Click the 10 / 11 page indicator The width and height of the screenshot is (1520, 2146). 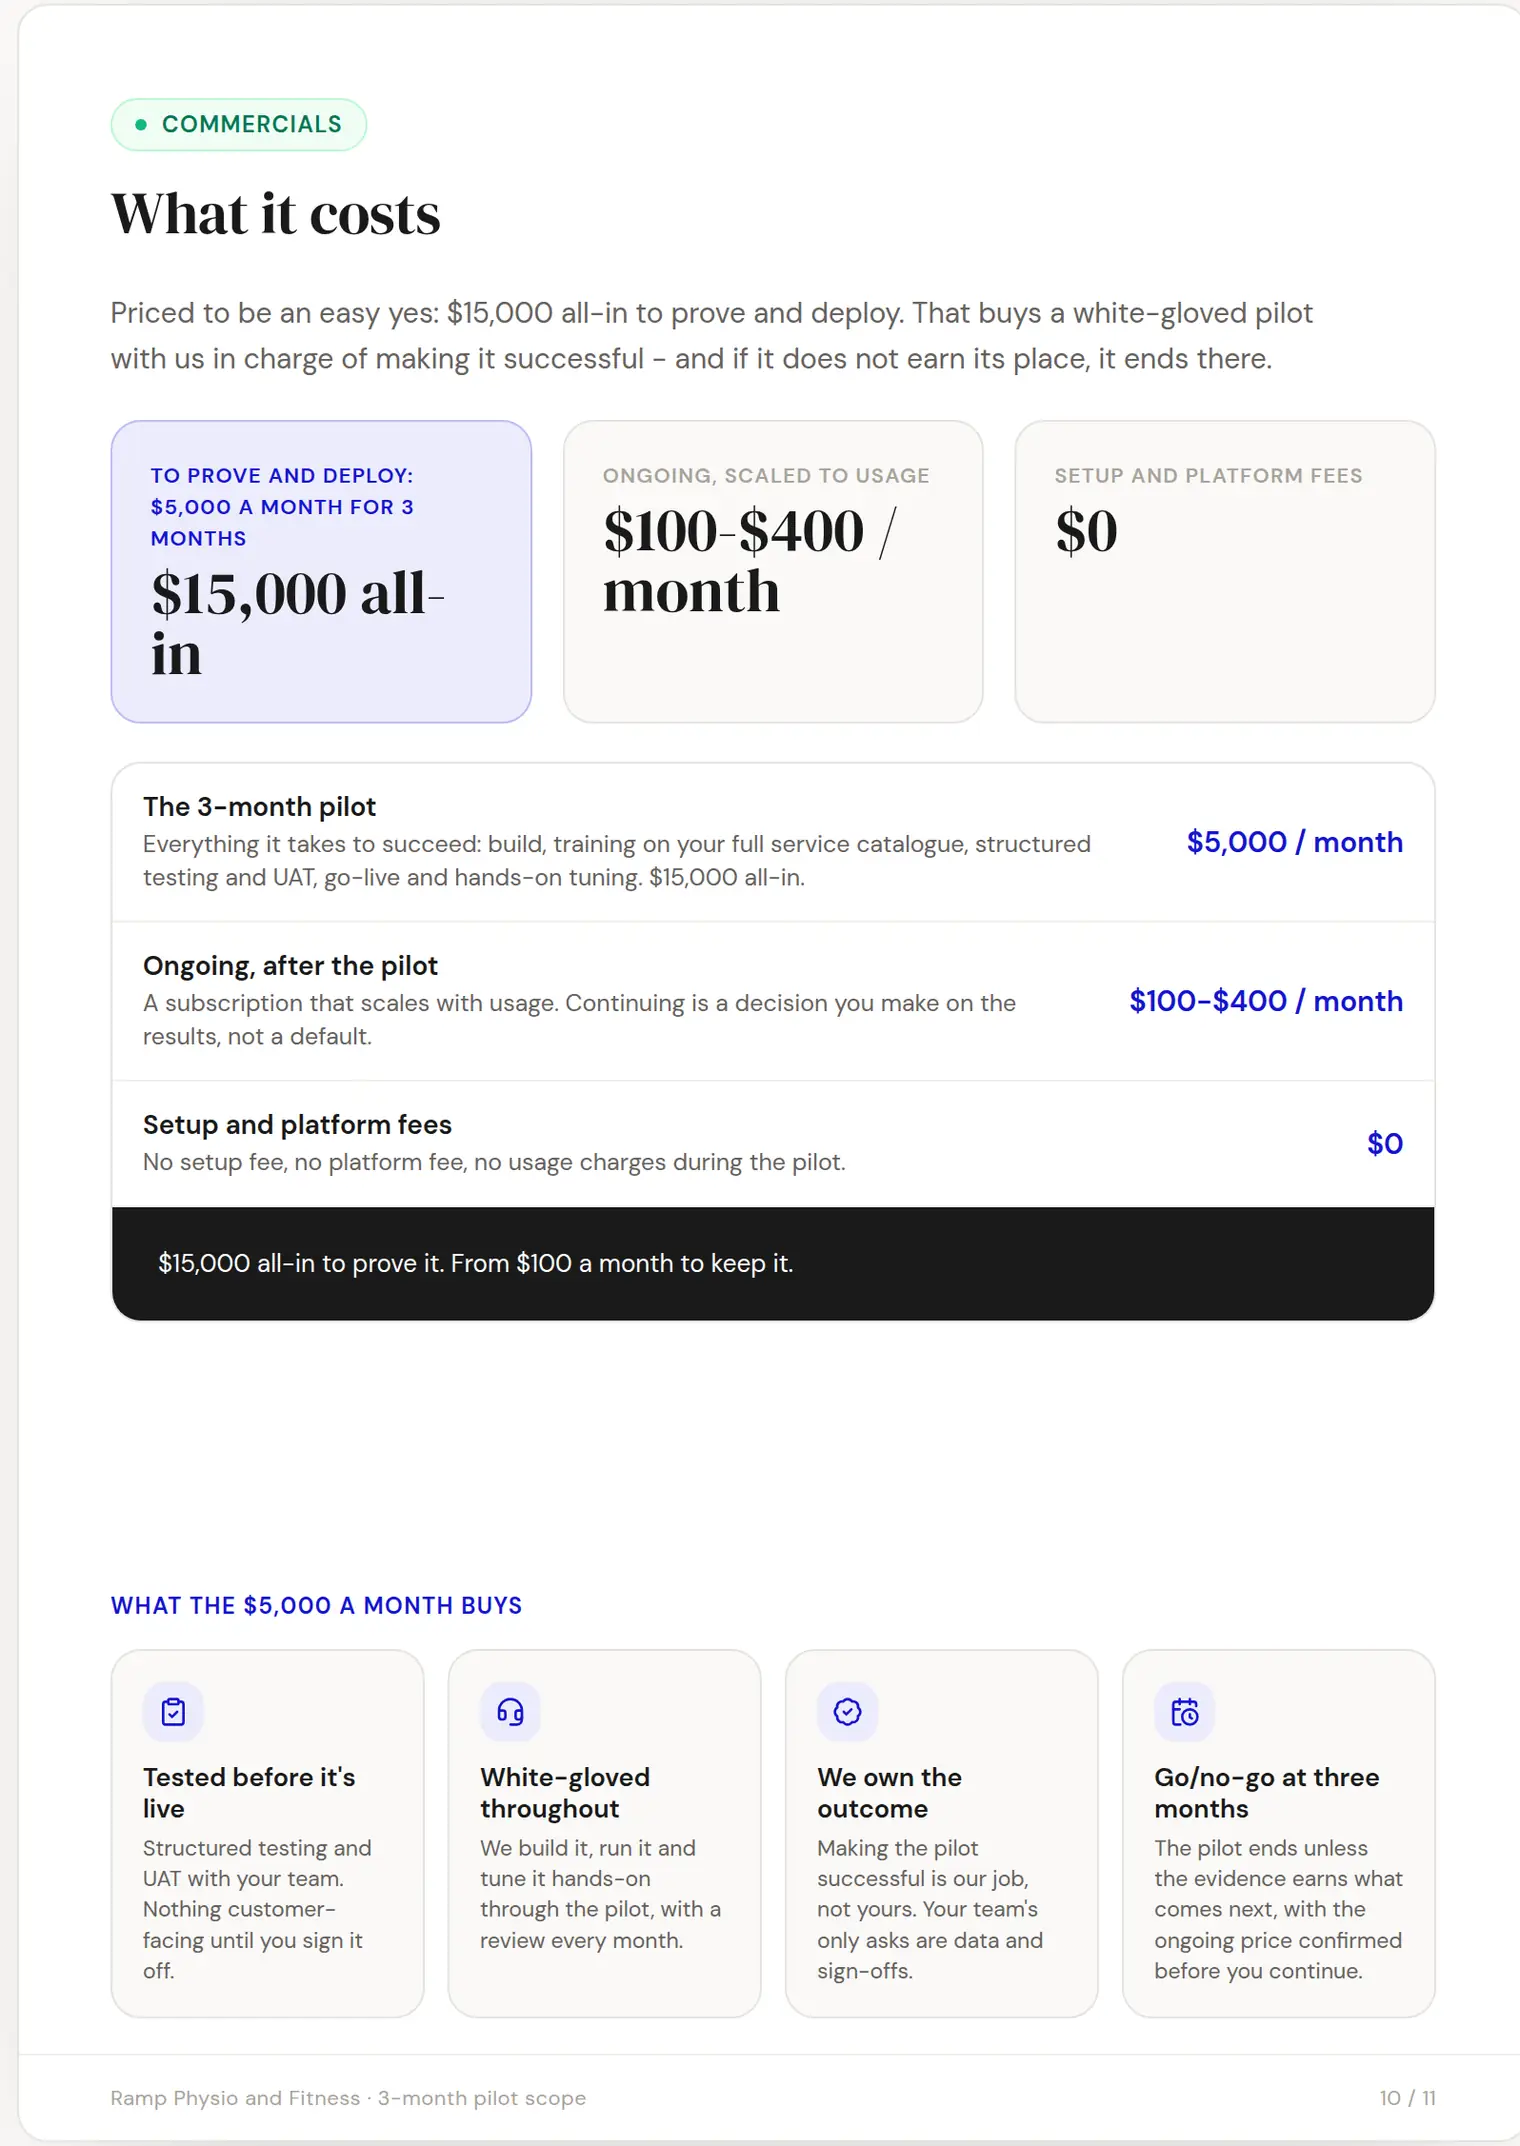pos(1407,2098)
